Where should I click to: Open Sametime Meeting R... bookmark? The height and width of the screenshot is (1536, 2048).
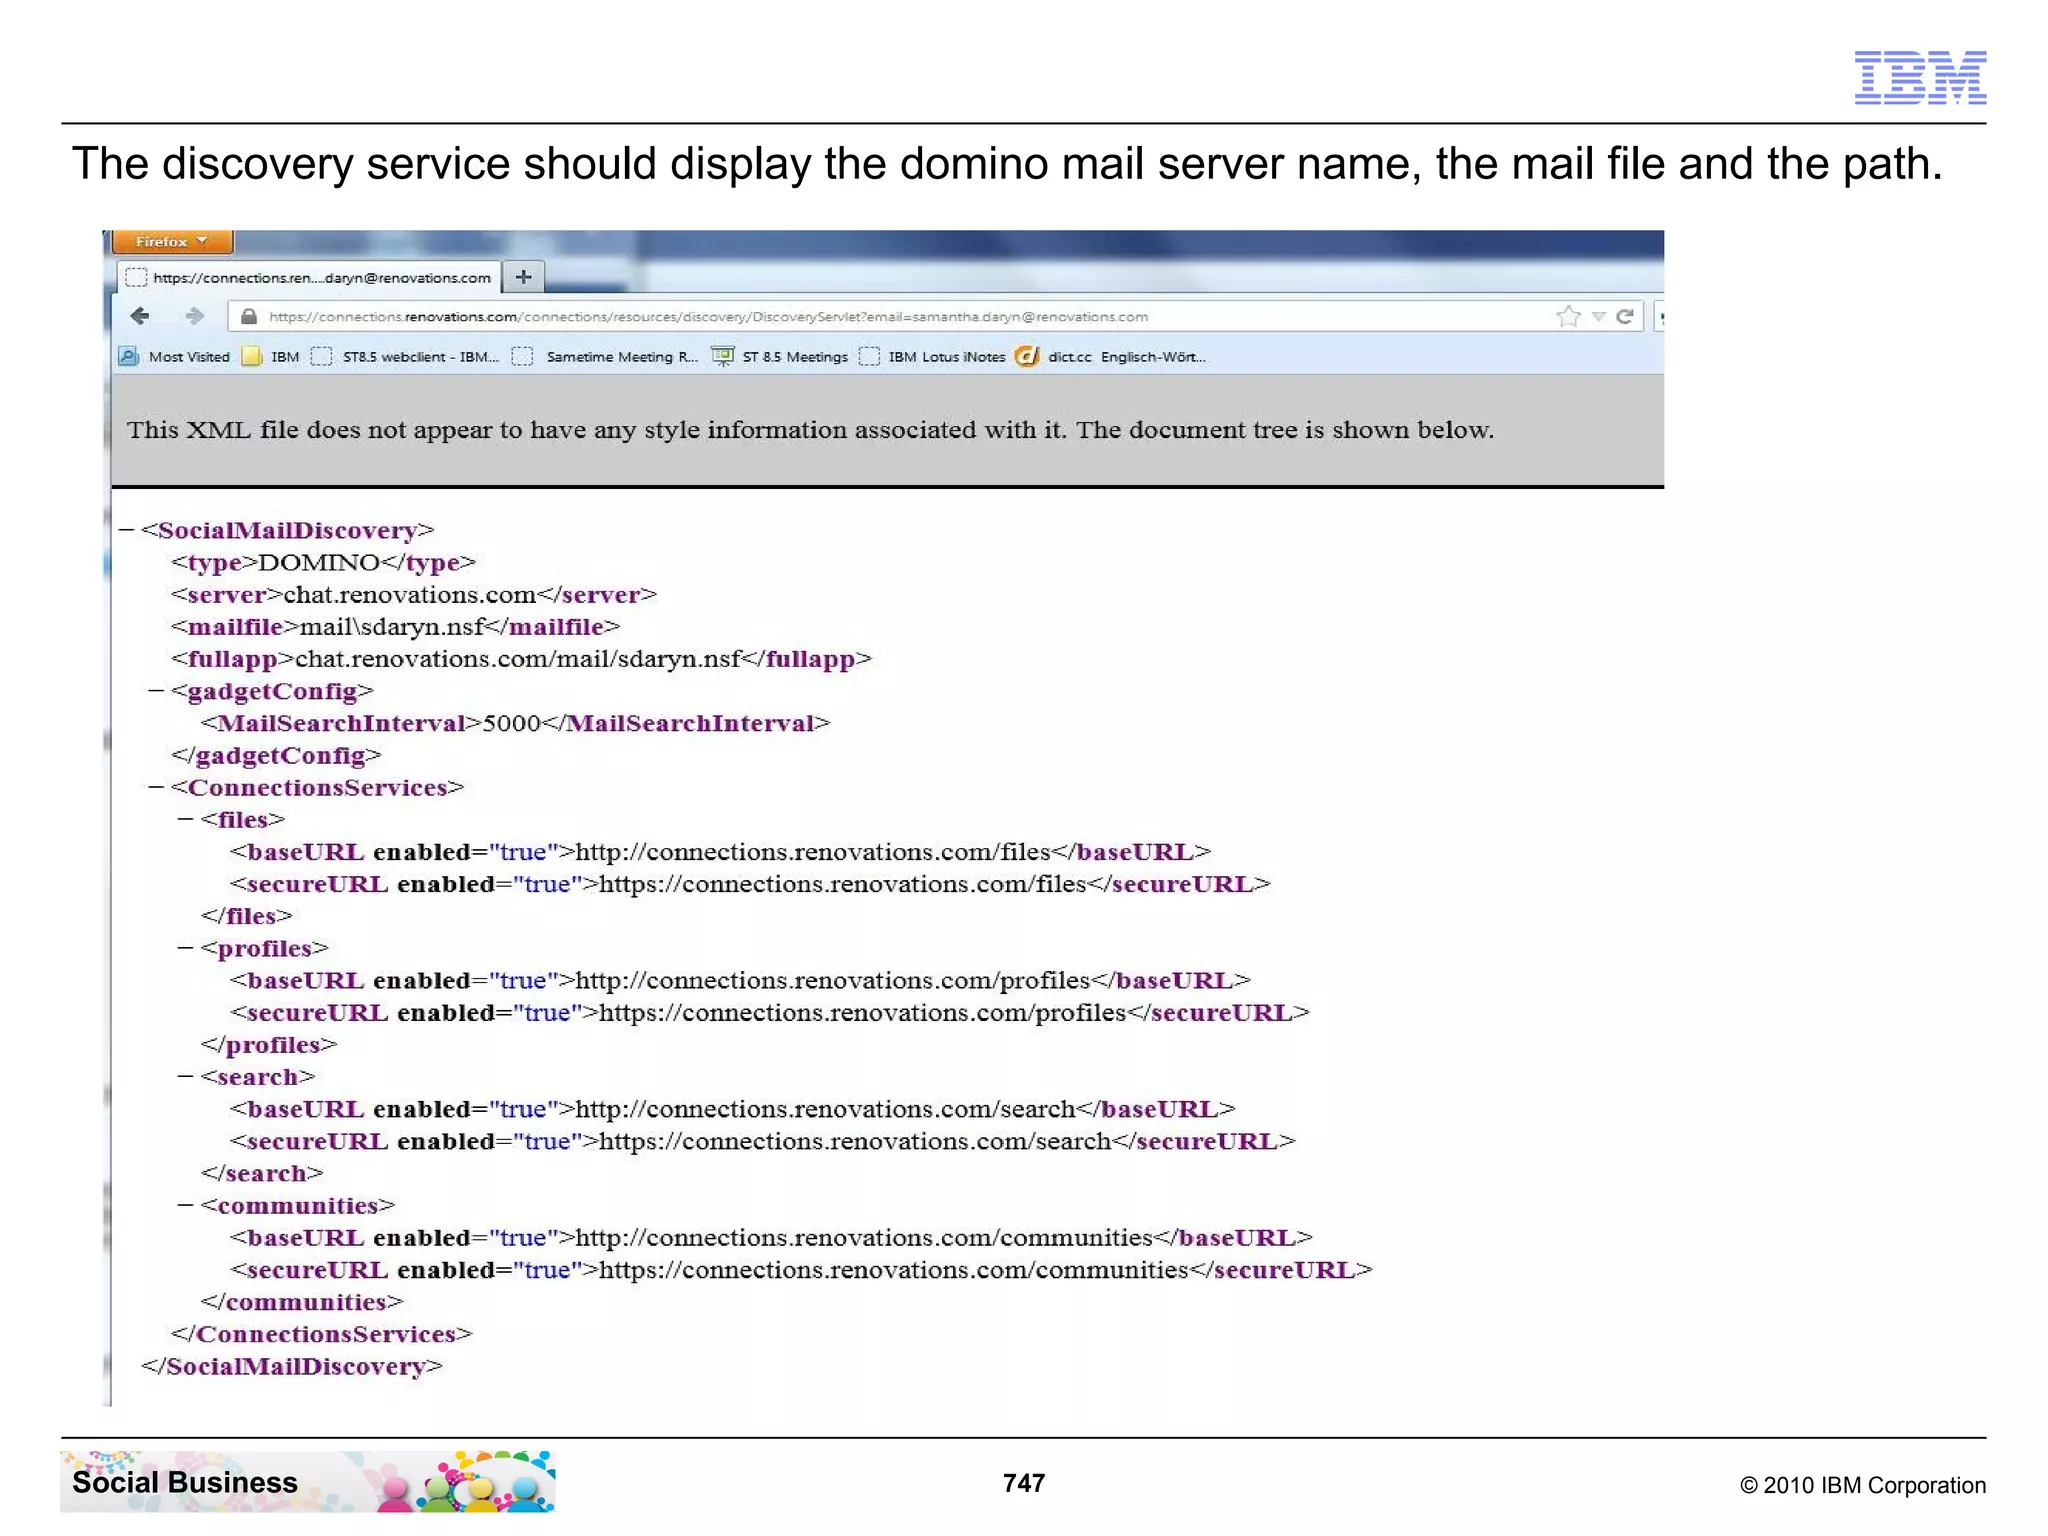point(605,356)
